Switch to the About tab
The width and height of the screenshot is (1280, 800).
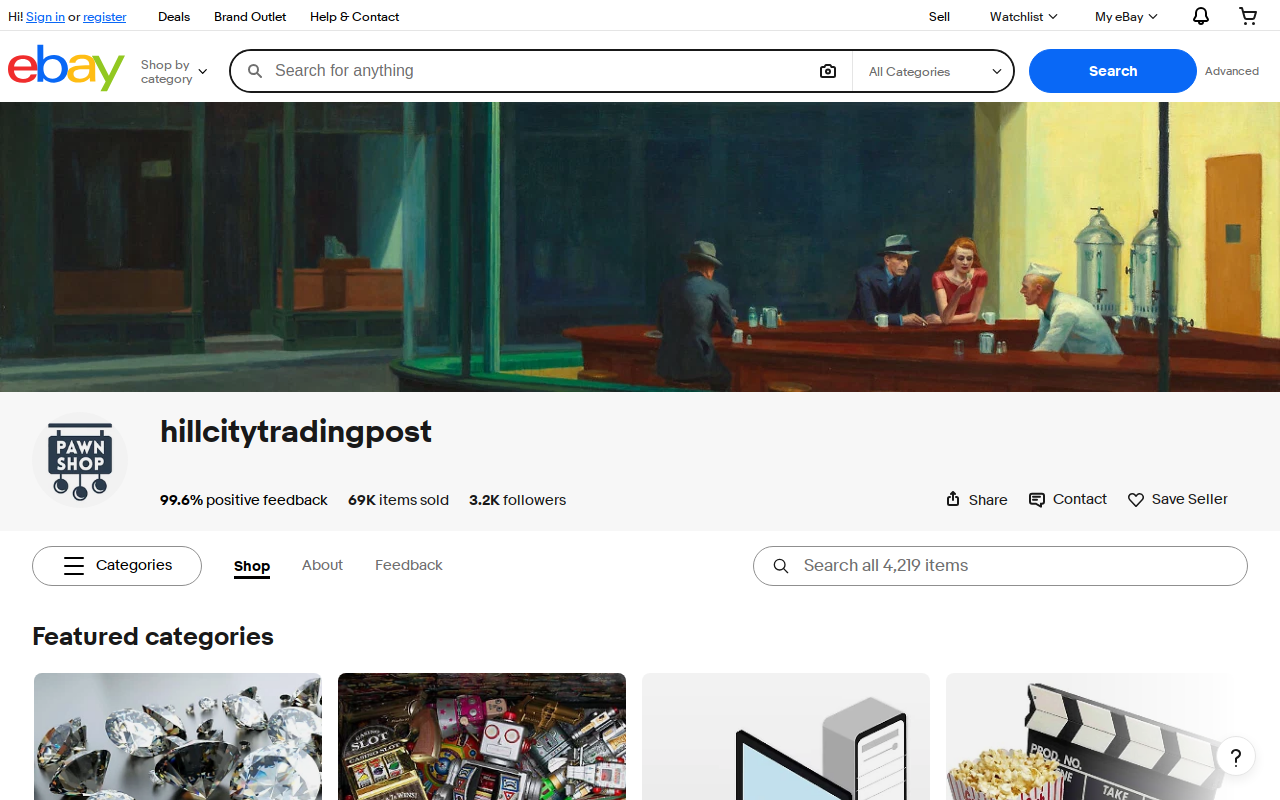[322, 565]
